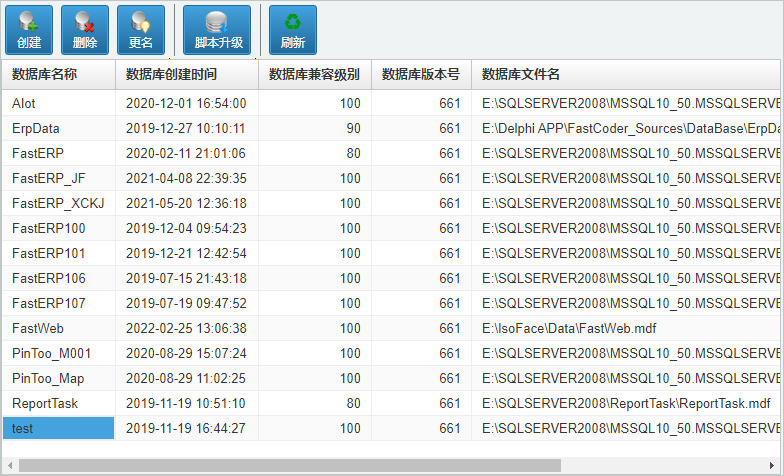784x476 pixels.
Task: Click creation time 2019-07-15 21:43:18
Action: point(186,278)
